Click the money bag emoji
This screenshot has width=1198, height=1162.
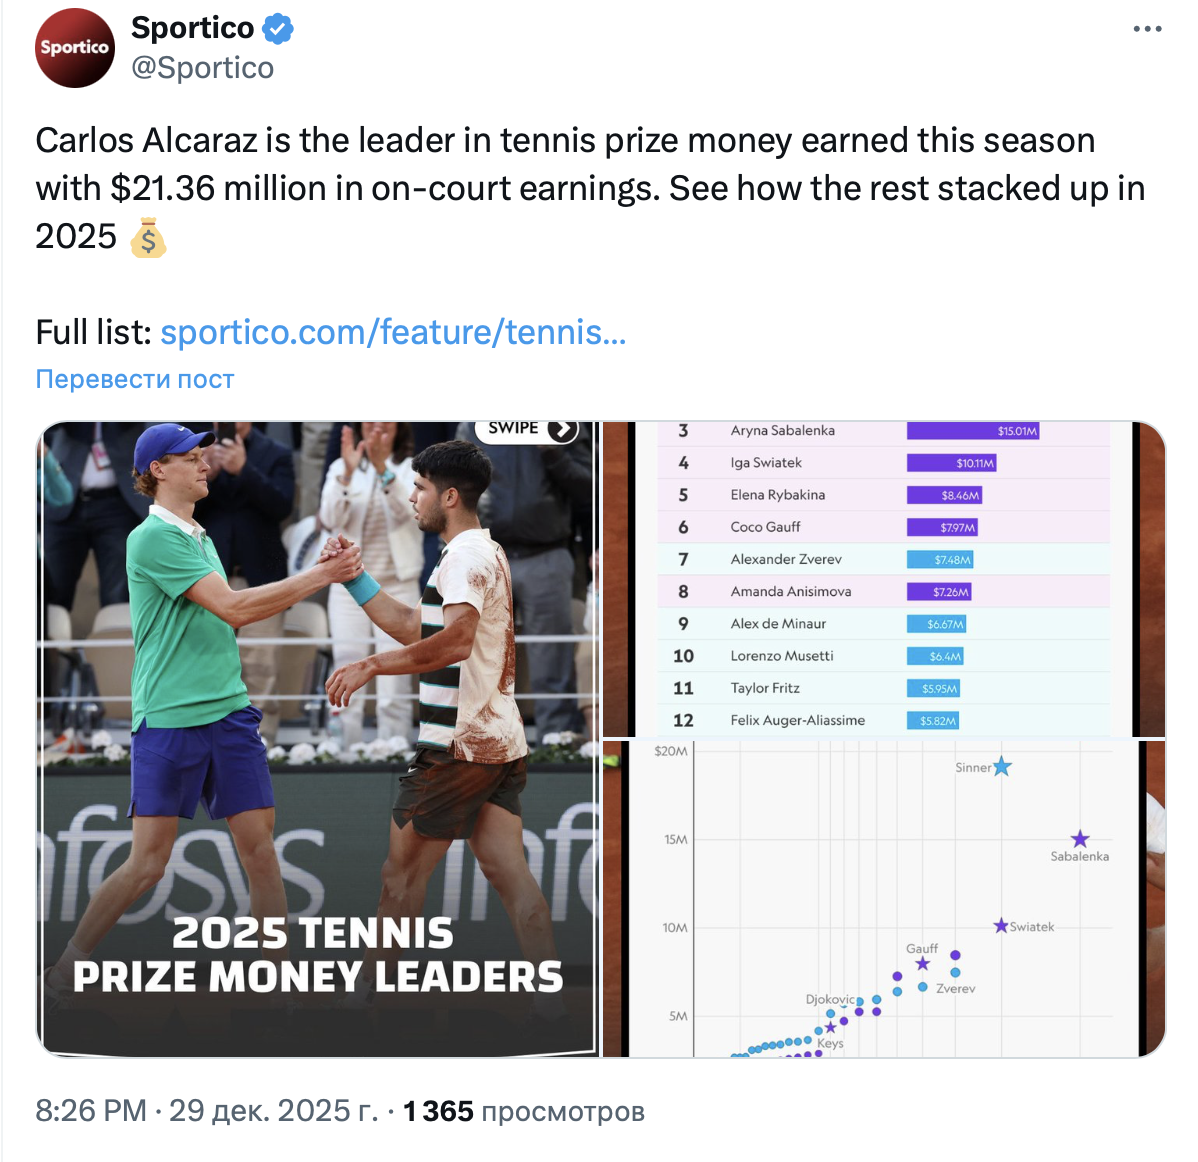tap(148, 237)
